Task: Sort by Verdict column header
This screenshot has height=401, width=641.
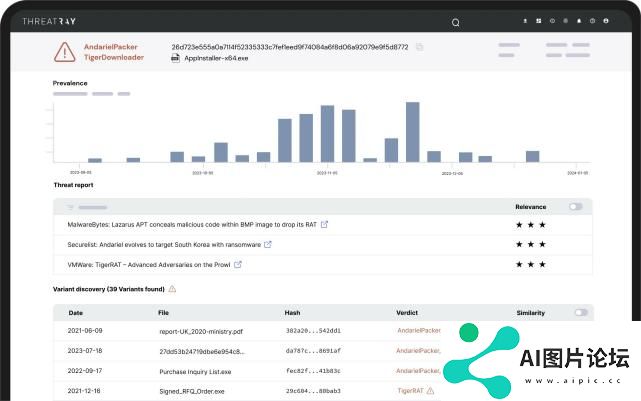Action: tap(407, 313)
